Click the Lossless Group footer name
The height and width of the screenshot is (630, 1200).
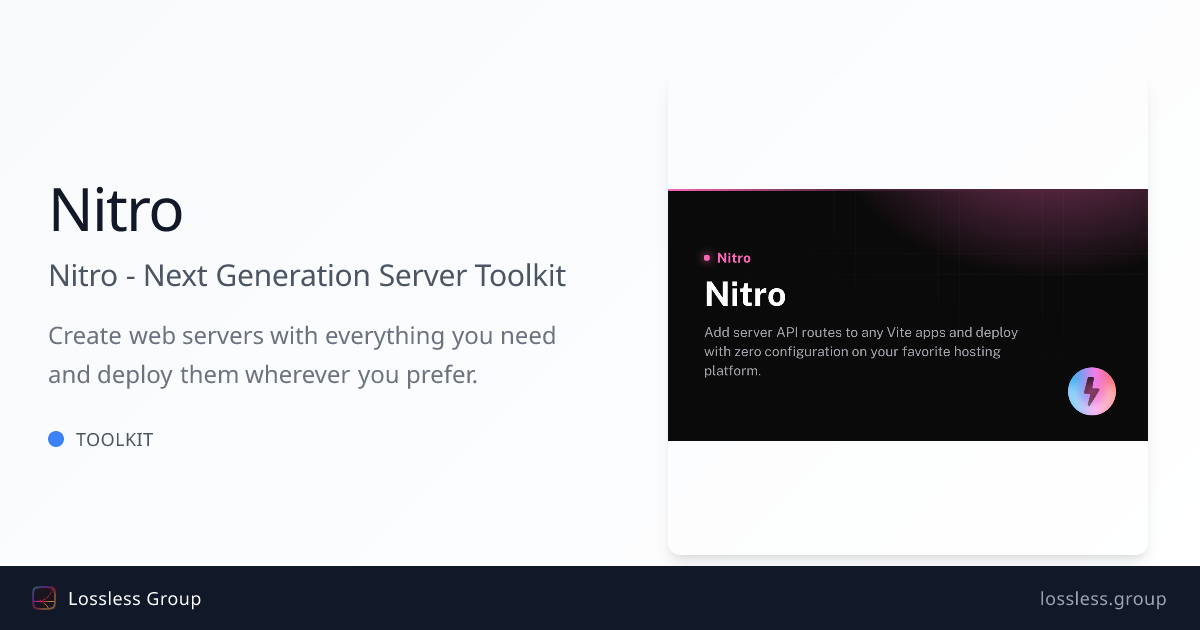135,598
